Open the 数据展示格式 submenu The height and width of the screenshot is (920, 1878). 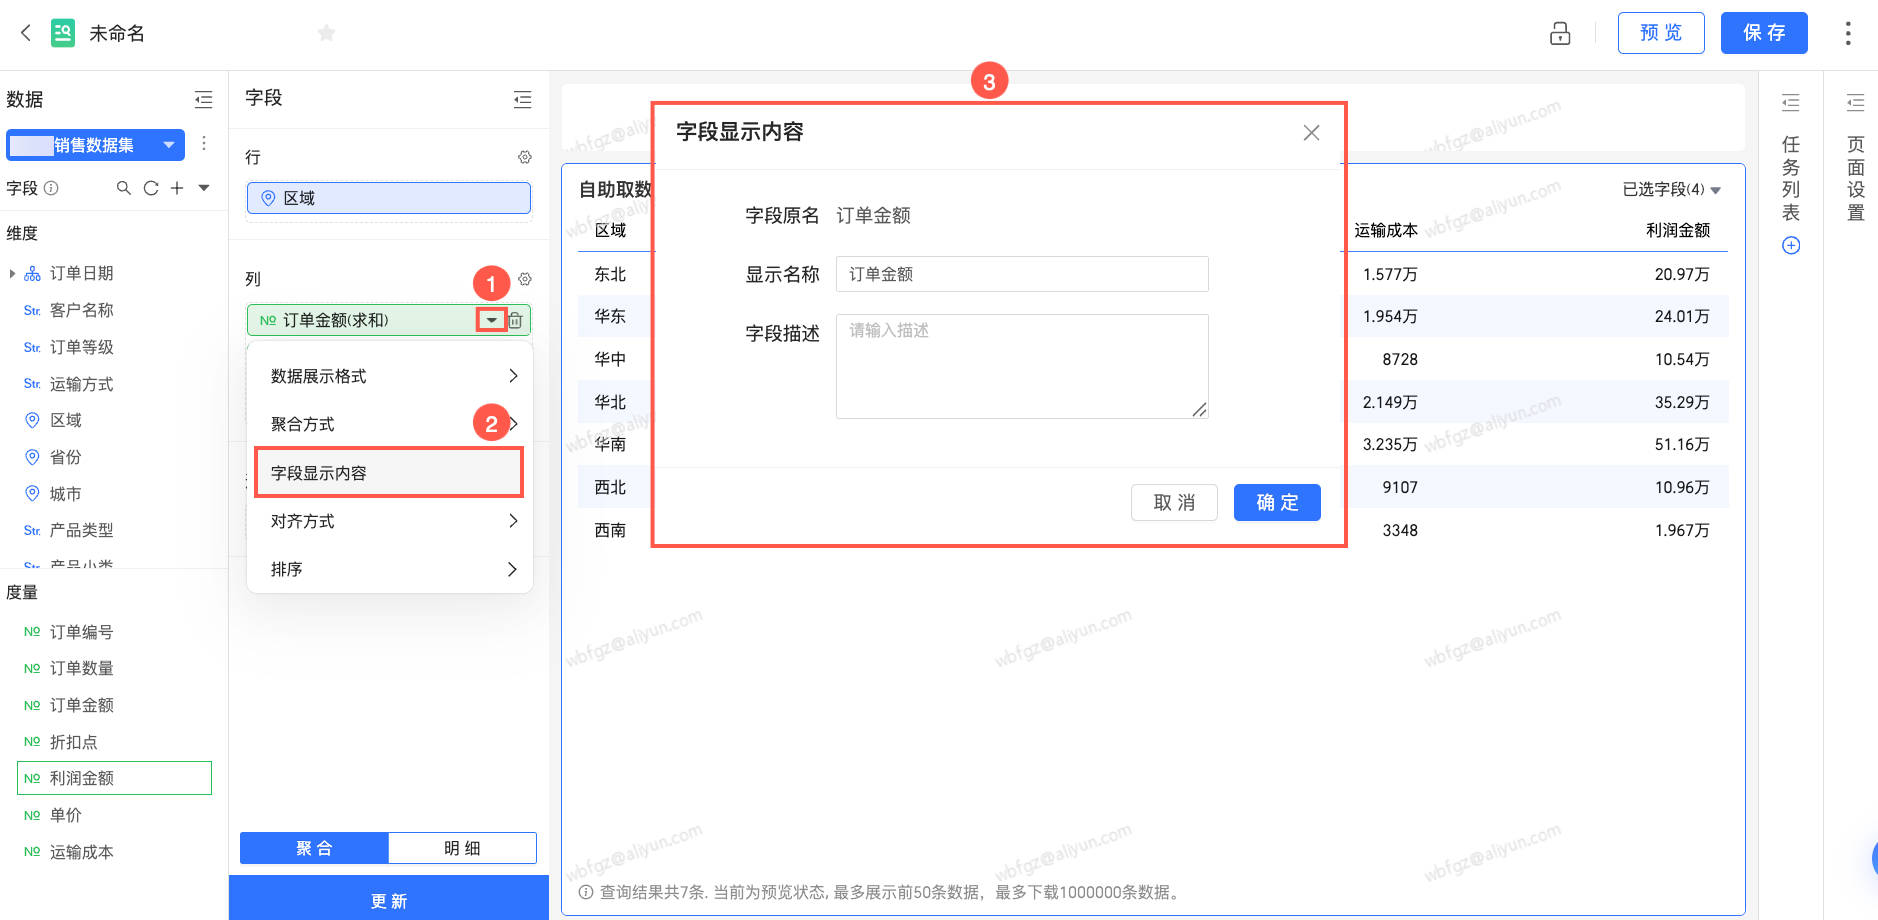click(x=389, y=376)
